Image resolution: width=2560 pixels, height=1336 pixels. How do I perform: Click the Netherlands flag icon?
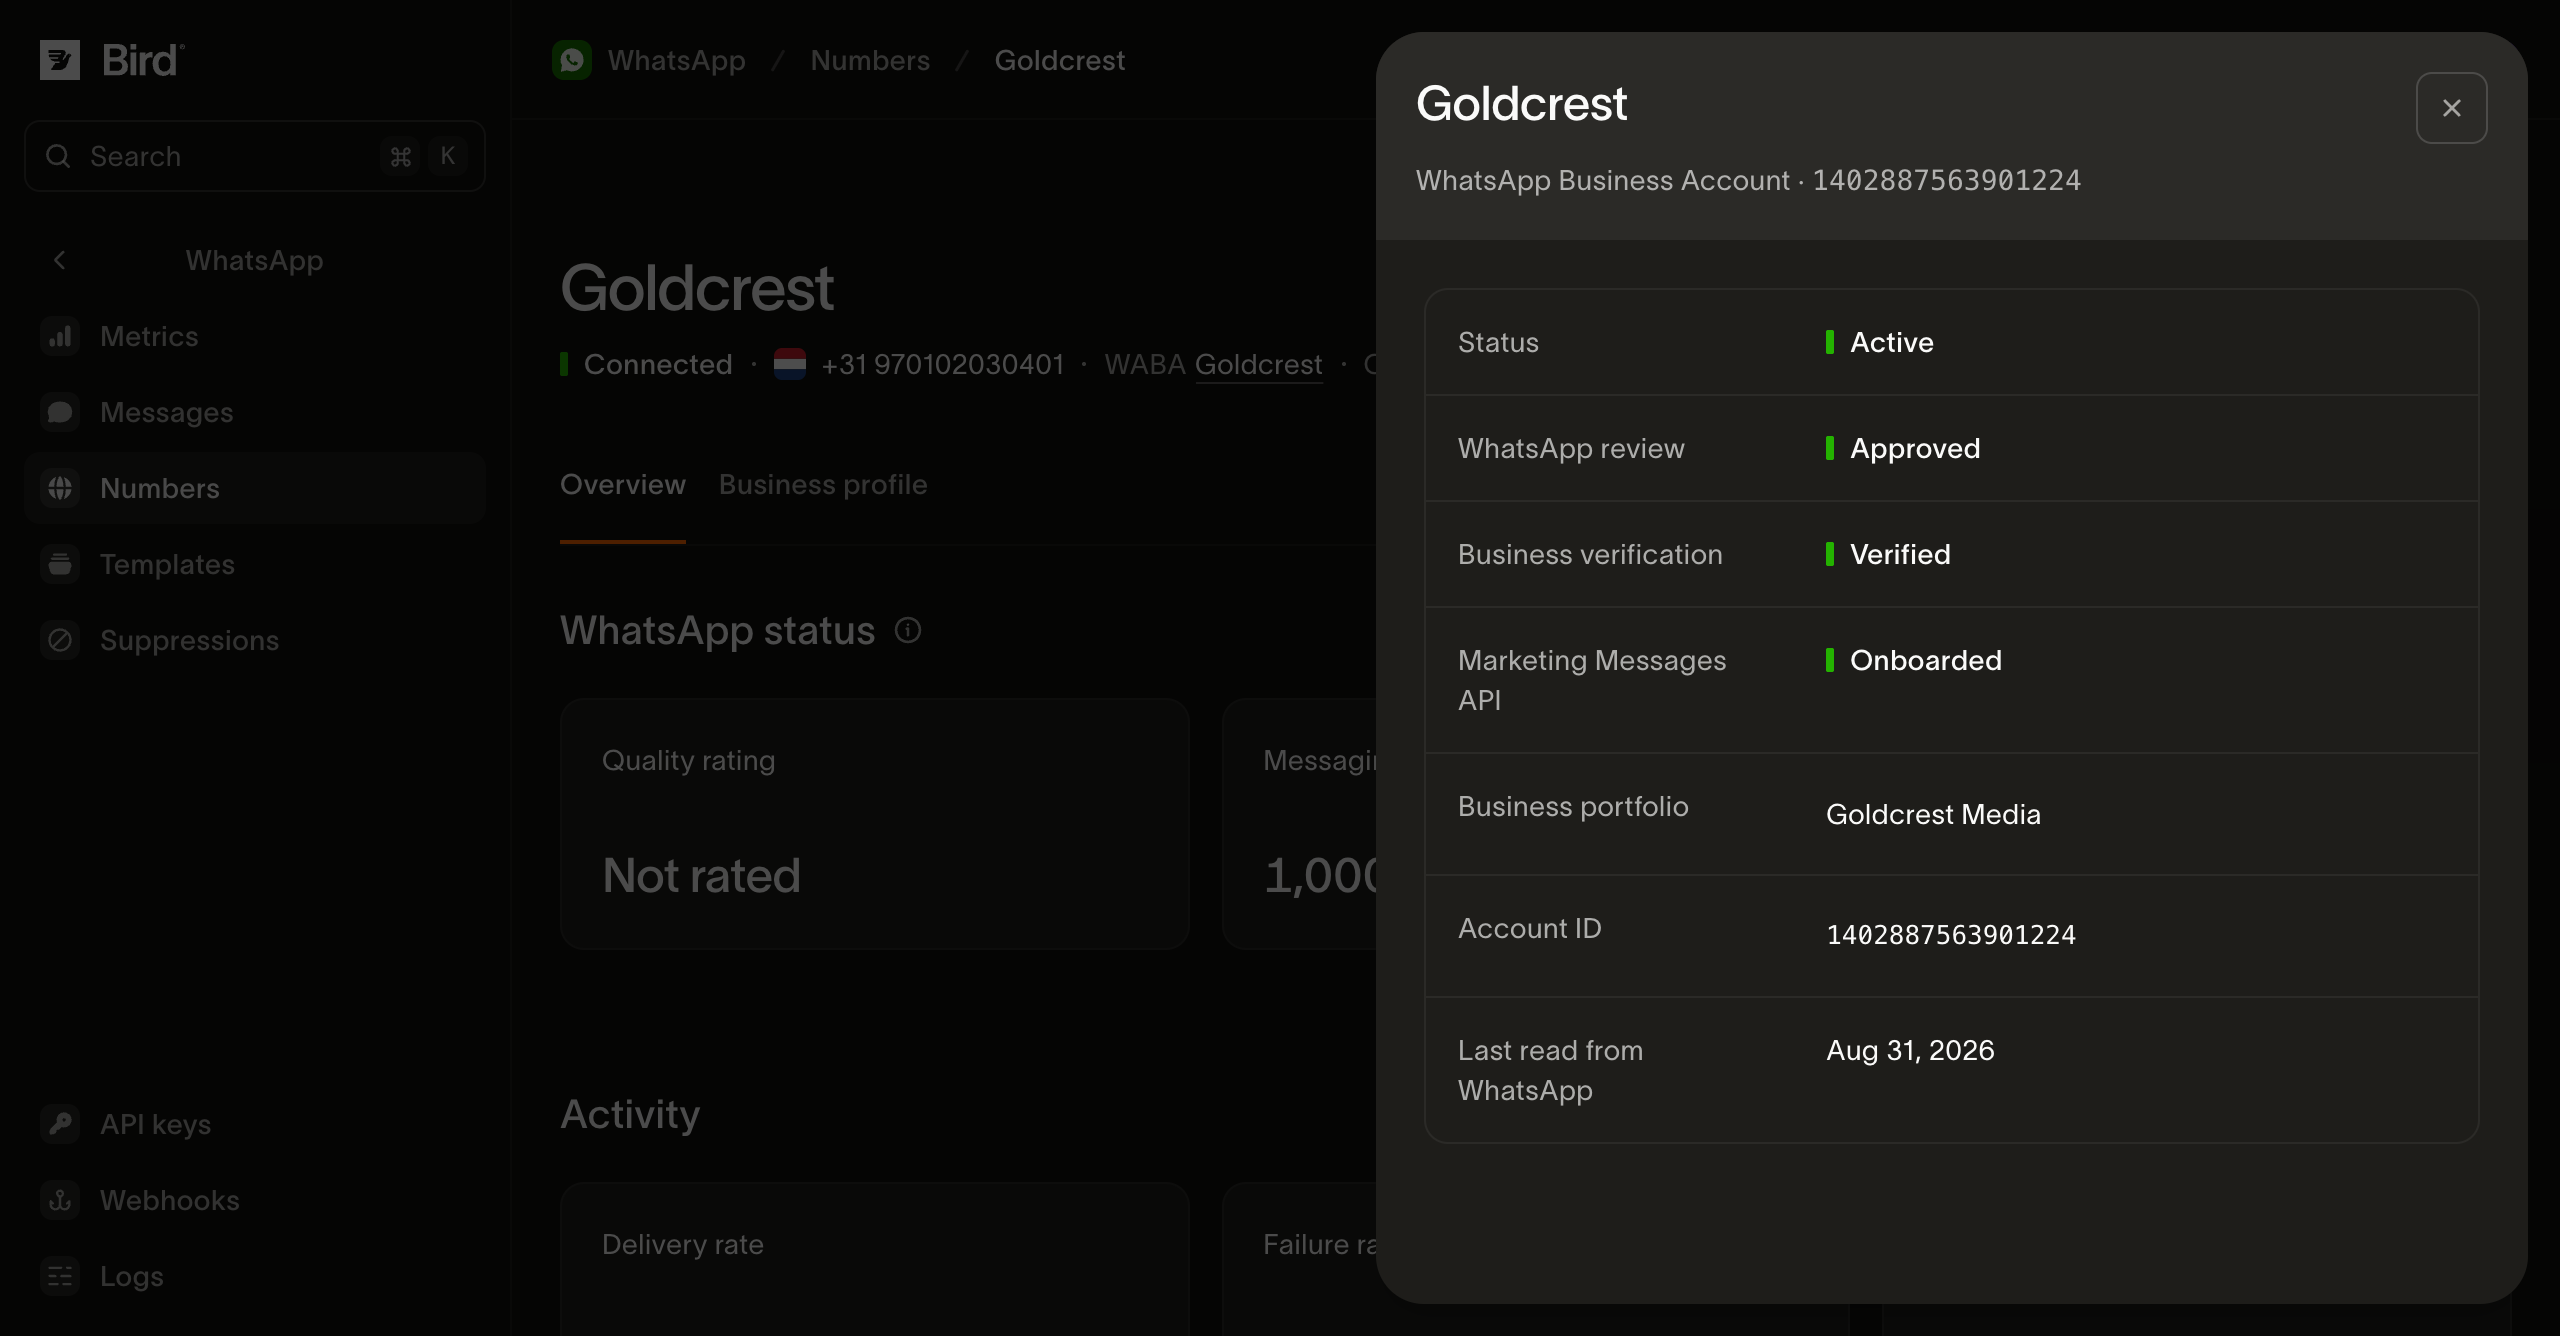[x=790, y=364]
